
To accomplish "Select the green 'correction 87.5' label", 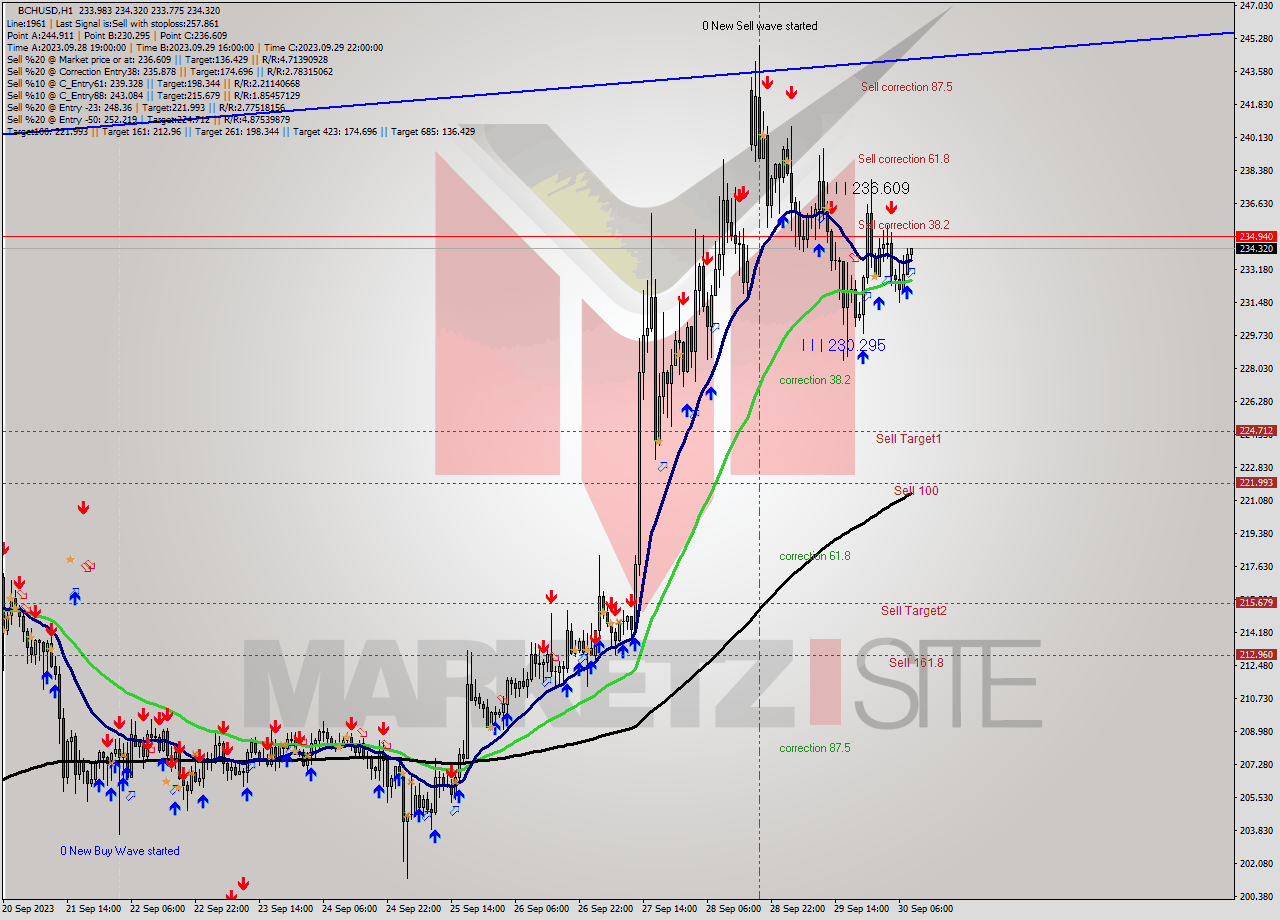I will coord(815,748).
